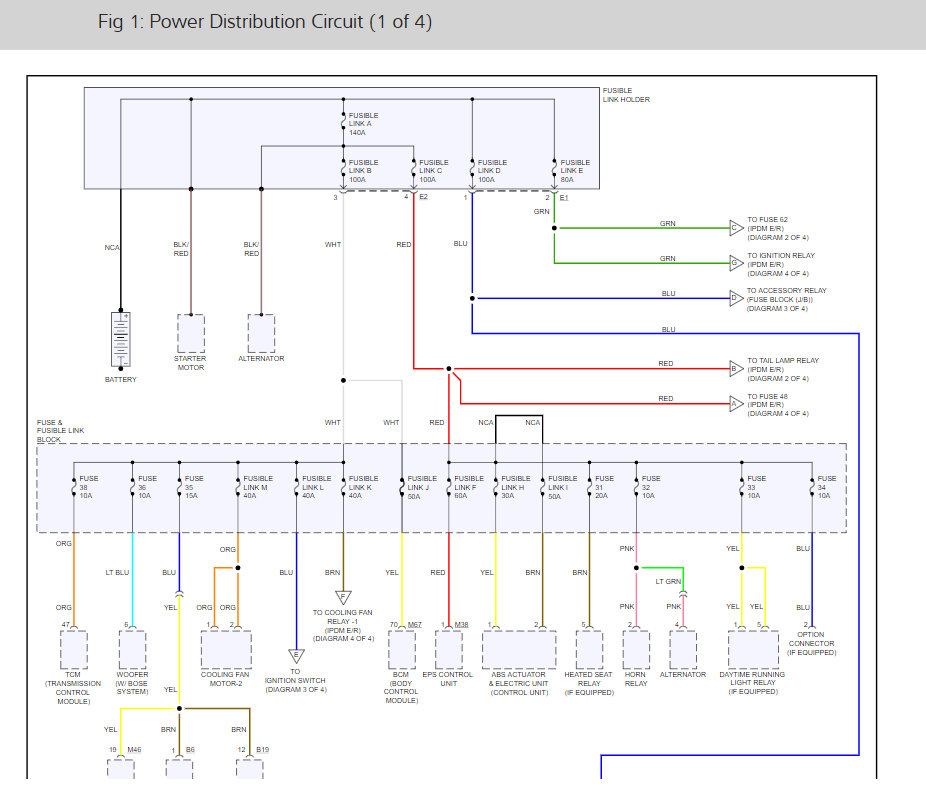Click connector arrow B to Tail Lamp Relay
The image size is (926, 805).
click(x=736, y=369)
